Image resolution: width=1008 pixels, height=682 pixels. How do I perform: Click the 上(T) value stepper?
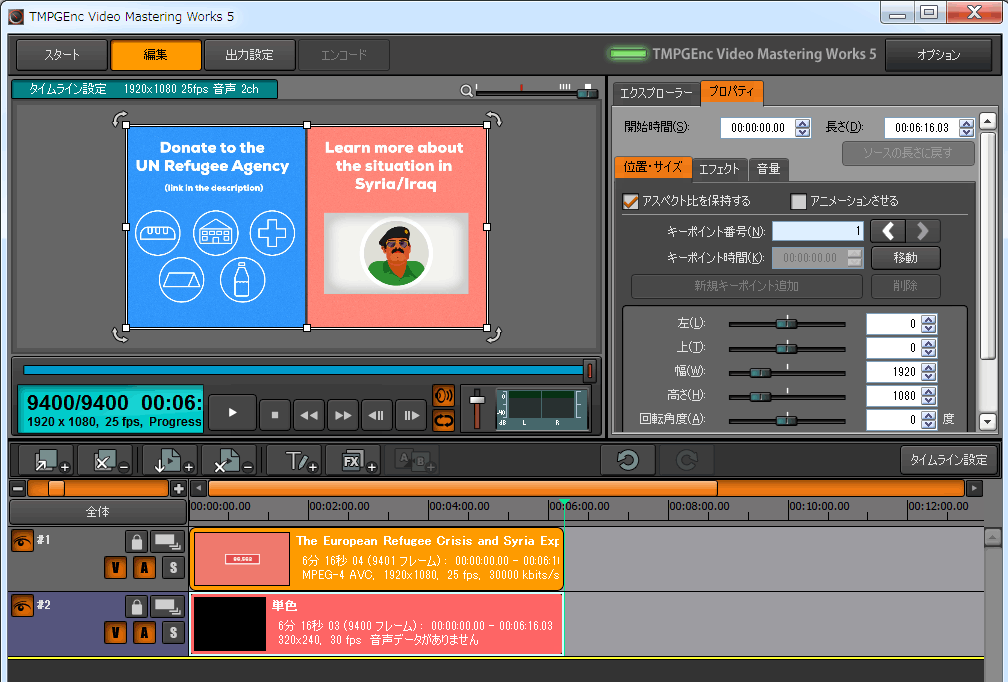pyautogui.click(x=928, y=348)
